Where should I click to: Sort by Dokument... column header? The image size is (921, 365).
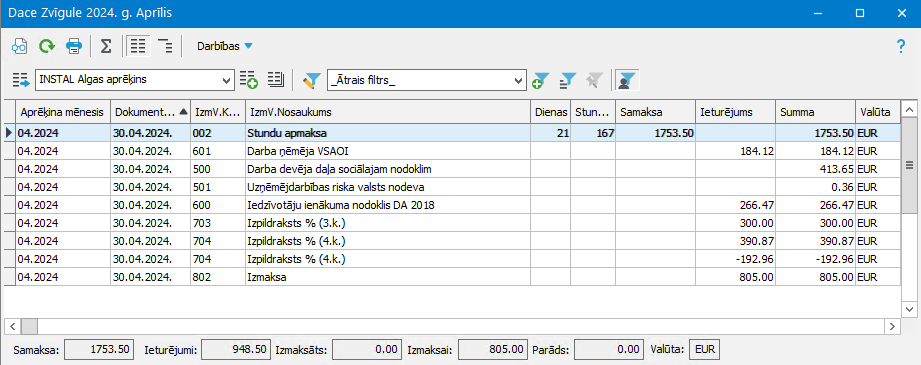(x=150, y=112)
